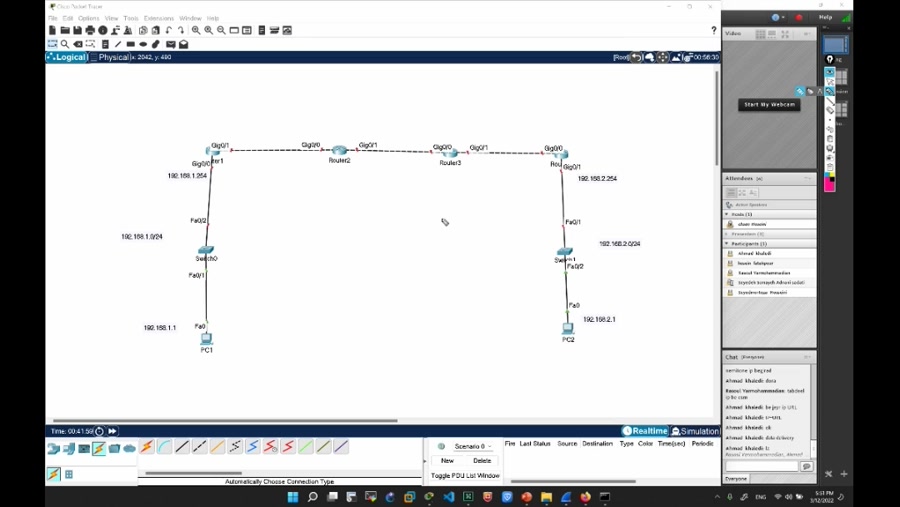The height and width of the screenshot is (507, 900).
Task: Switch to the Physical workspace view
Action: pos(110,57)
